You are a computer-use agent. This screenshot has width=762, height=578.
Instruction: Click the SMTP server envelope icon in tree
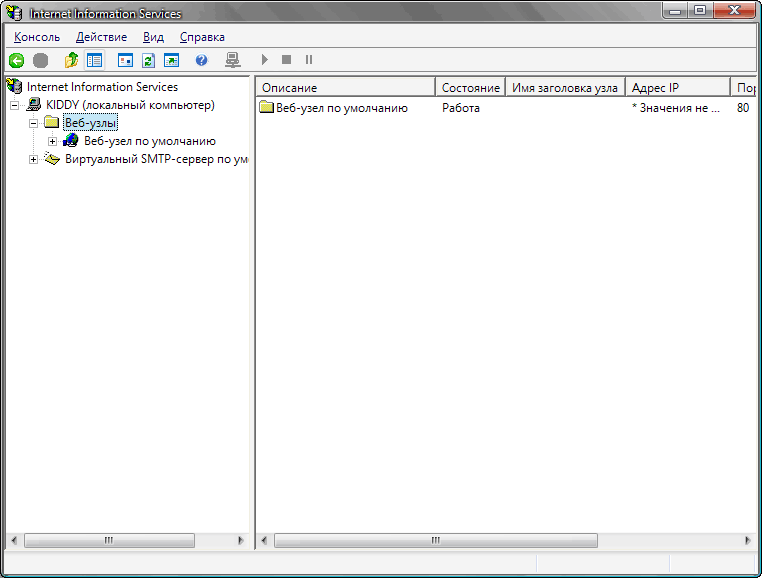52,158
